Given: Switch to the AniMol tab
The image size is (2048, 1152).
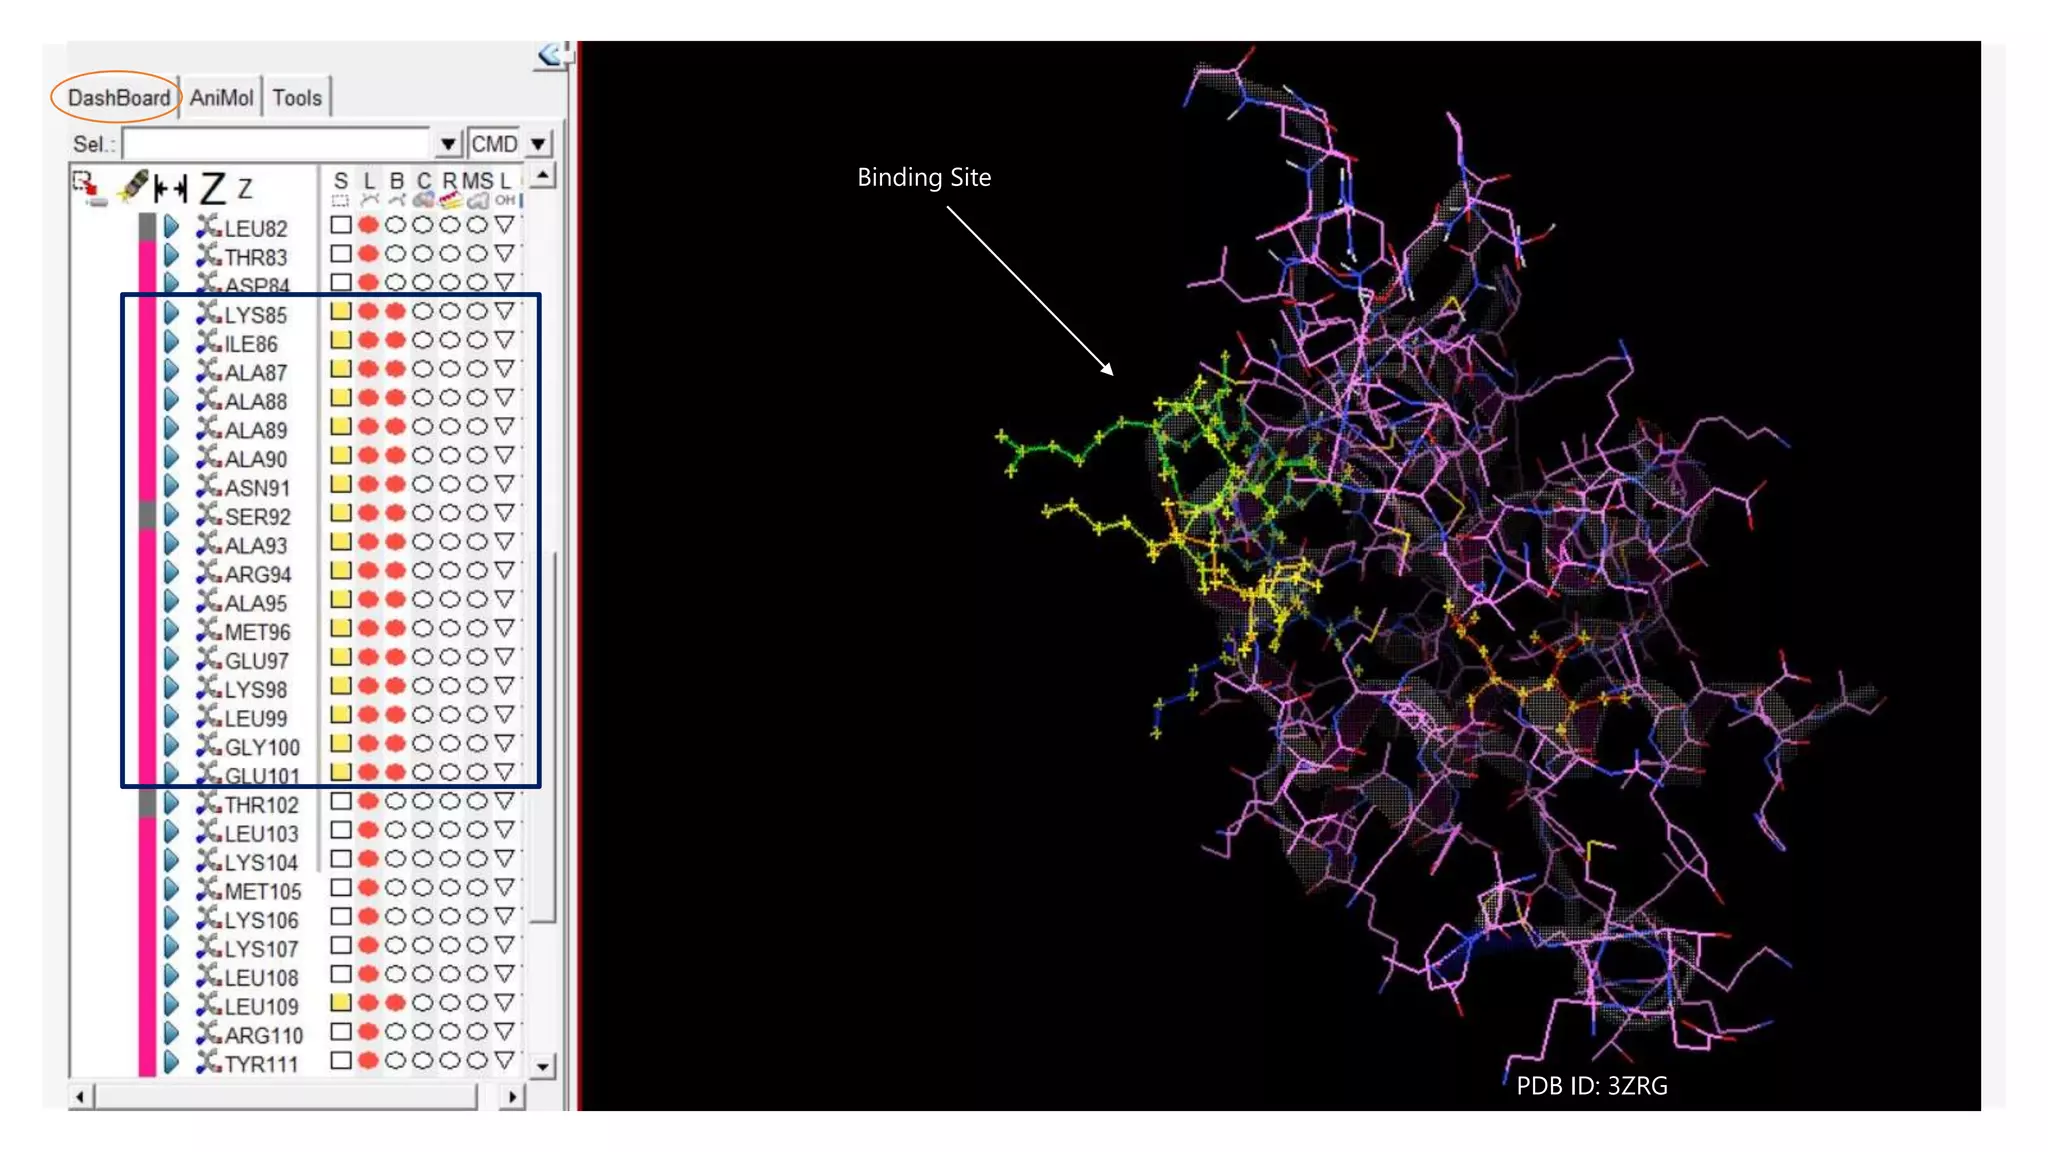Looking at the screenshot, I should pos(221,98).
